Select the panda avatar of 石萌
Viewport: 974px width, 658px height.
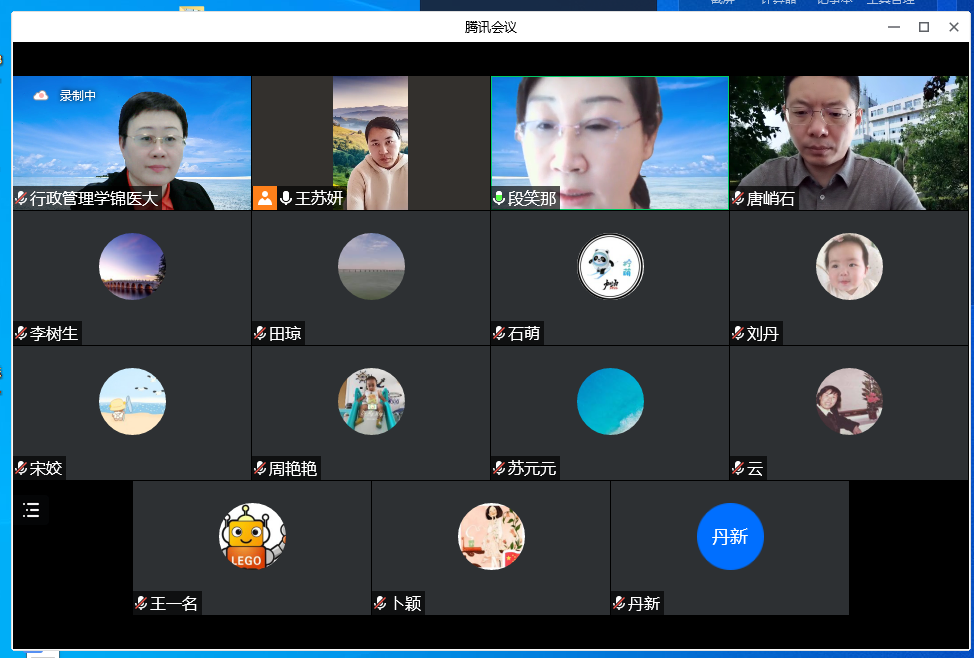pos(610,266)
